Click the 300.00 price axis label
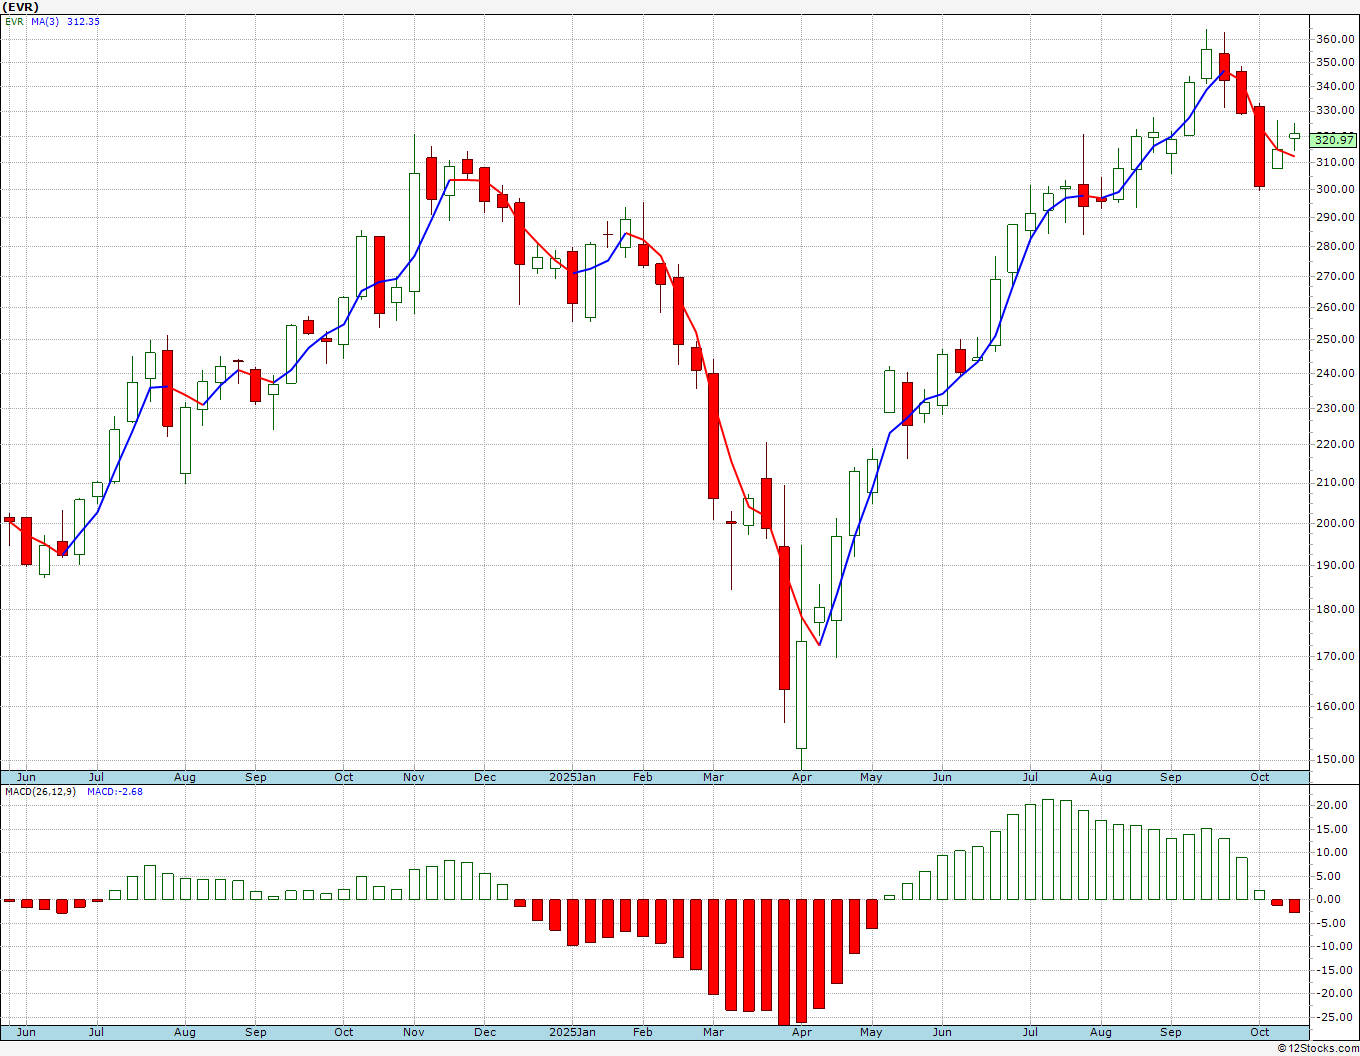Image resolution: width=1360 pixels, height=1056 pixels. (1336, 189)
